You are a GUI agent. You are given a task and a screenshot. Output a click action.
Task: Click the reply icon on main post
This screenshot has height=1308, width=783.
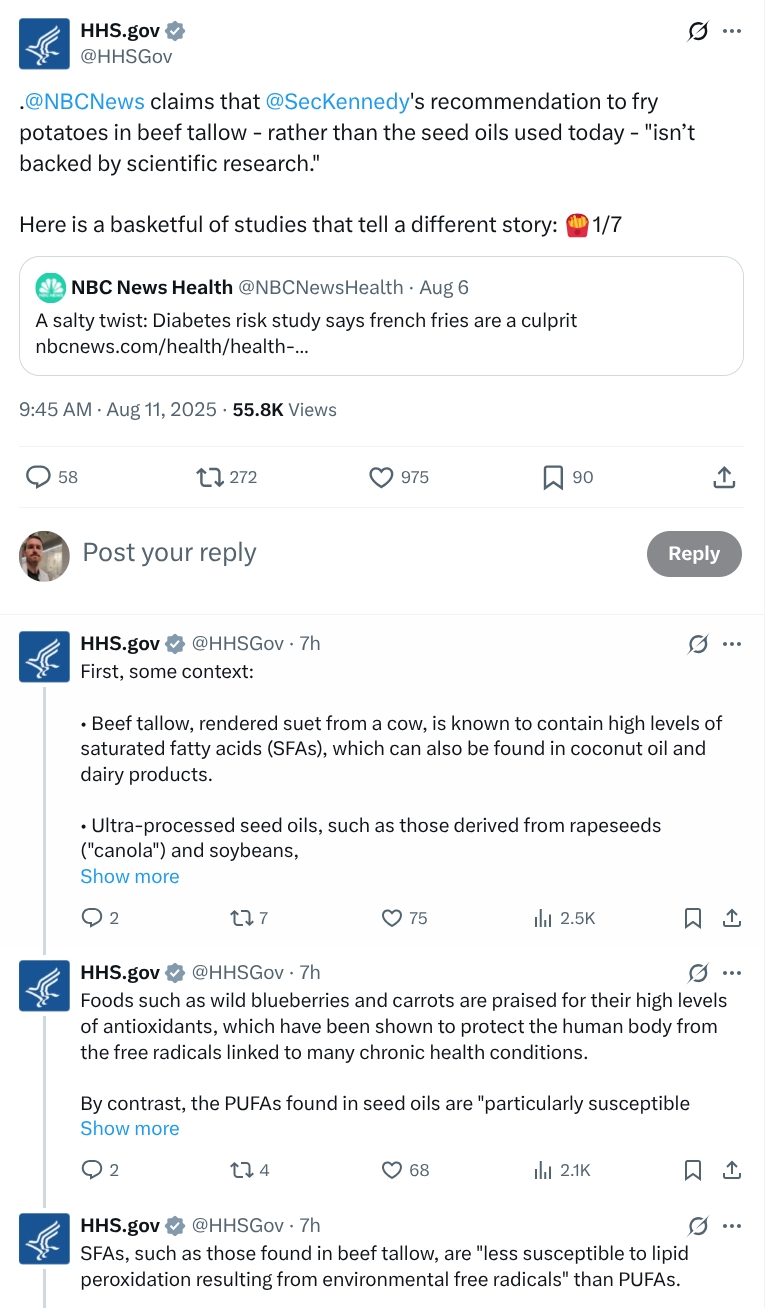pos(38,478)
